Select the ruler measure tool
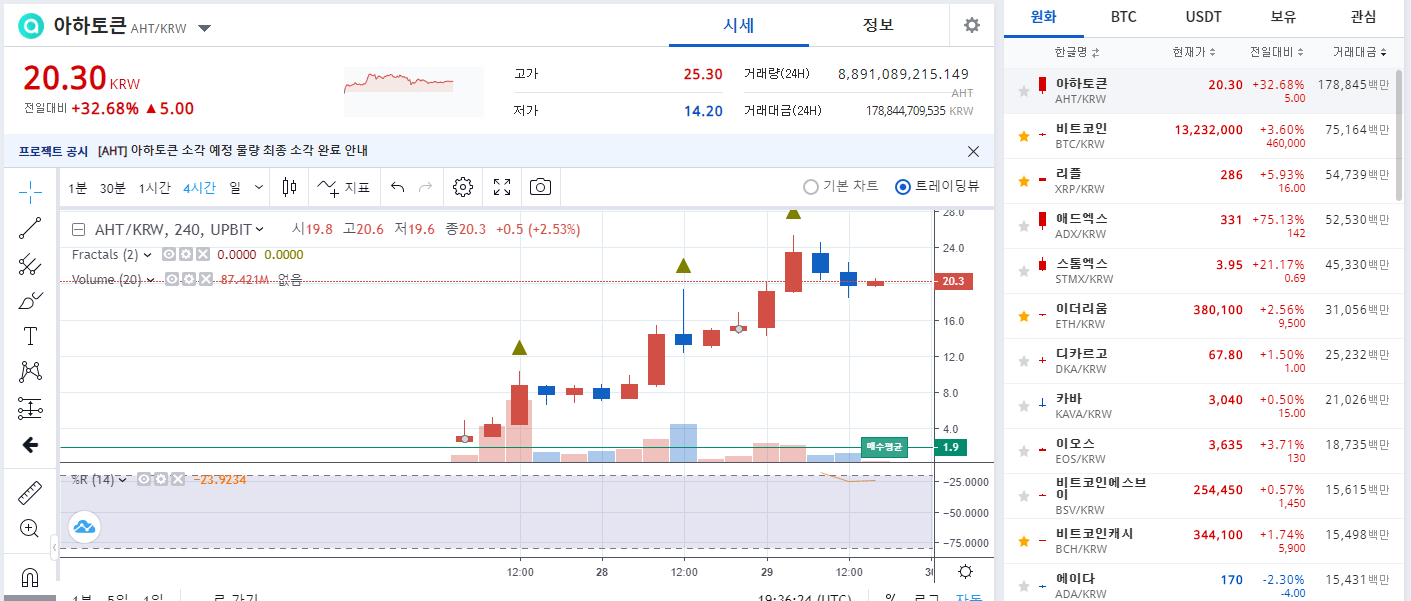Screen dimensions: 1411x601 pyautogui.click(x=30, y=492)
